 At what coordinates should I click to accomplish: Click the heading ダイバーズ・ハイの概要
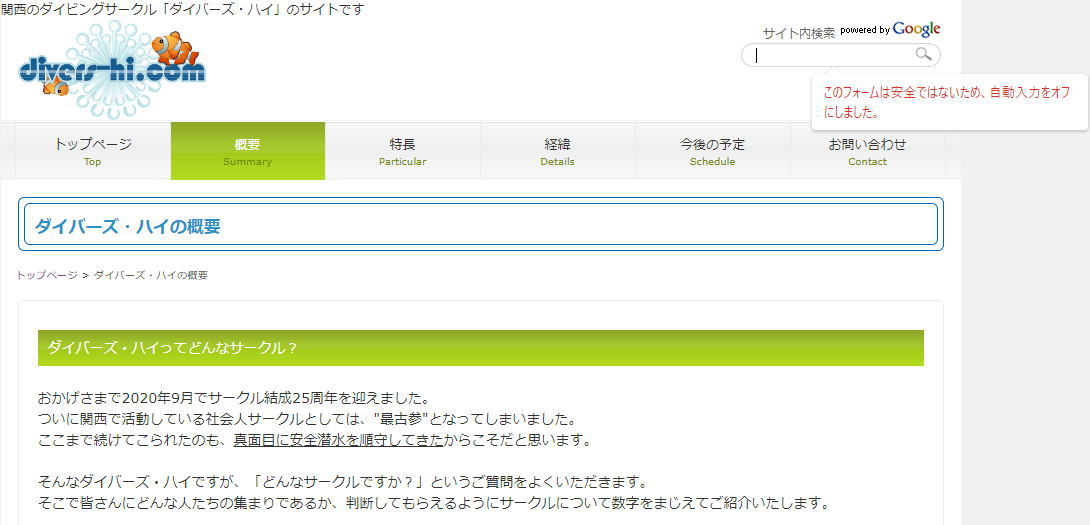(127, 226)
